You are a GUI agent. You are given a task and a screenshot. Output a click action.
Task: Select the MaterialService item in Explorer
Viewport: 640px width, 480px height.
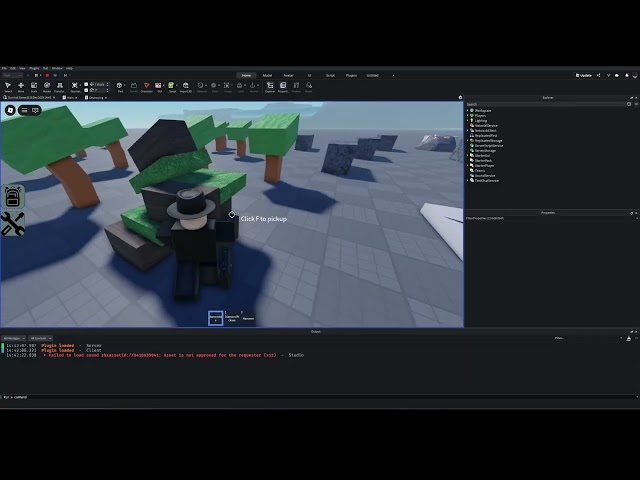pos(484,125)
